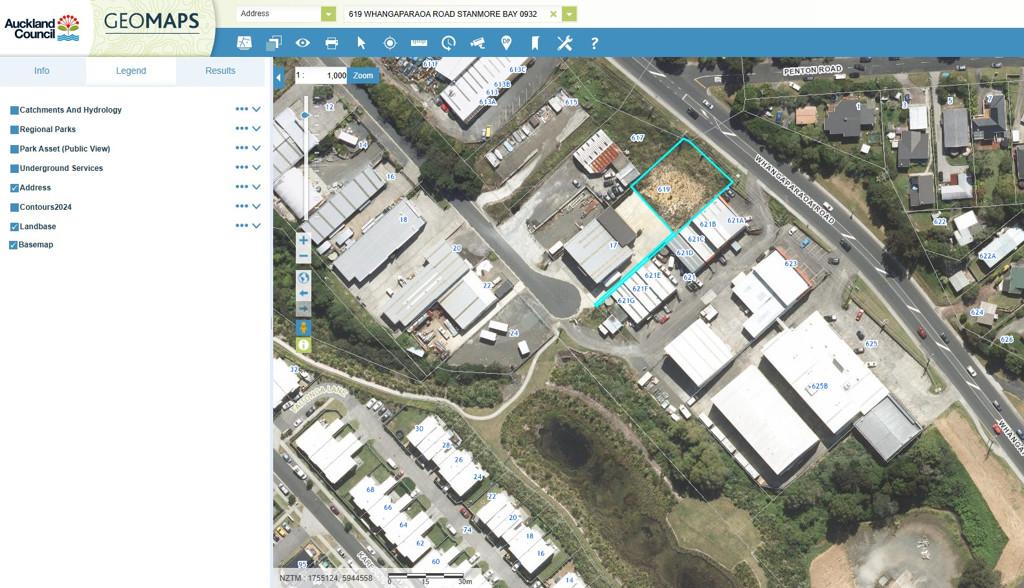Uncheck the Address layer checkbox

point(15,188)
